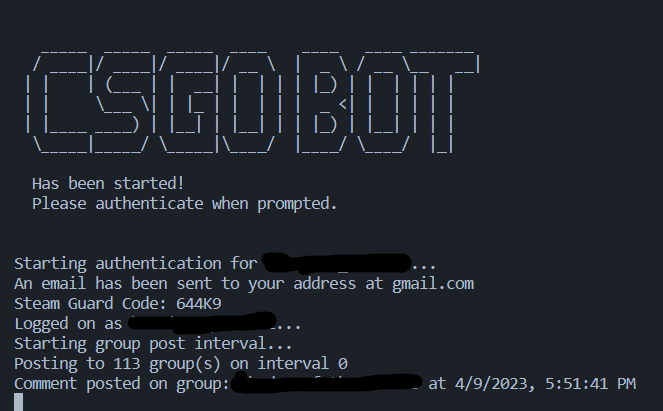663x411 pixels.
Task: Click redacted name after "Logged on as"
Action: pyautogui.click(x=202, y=323)
